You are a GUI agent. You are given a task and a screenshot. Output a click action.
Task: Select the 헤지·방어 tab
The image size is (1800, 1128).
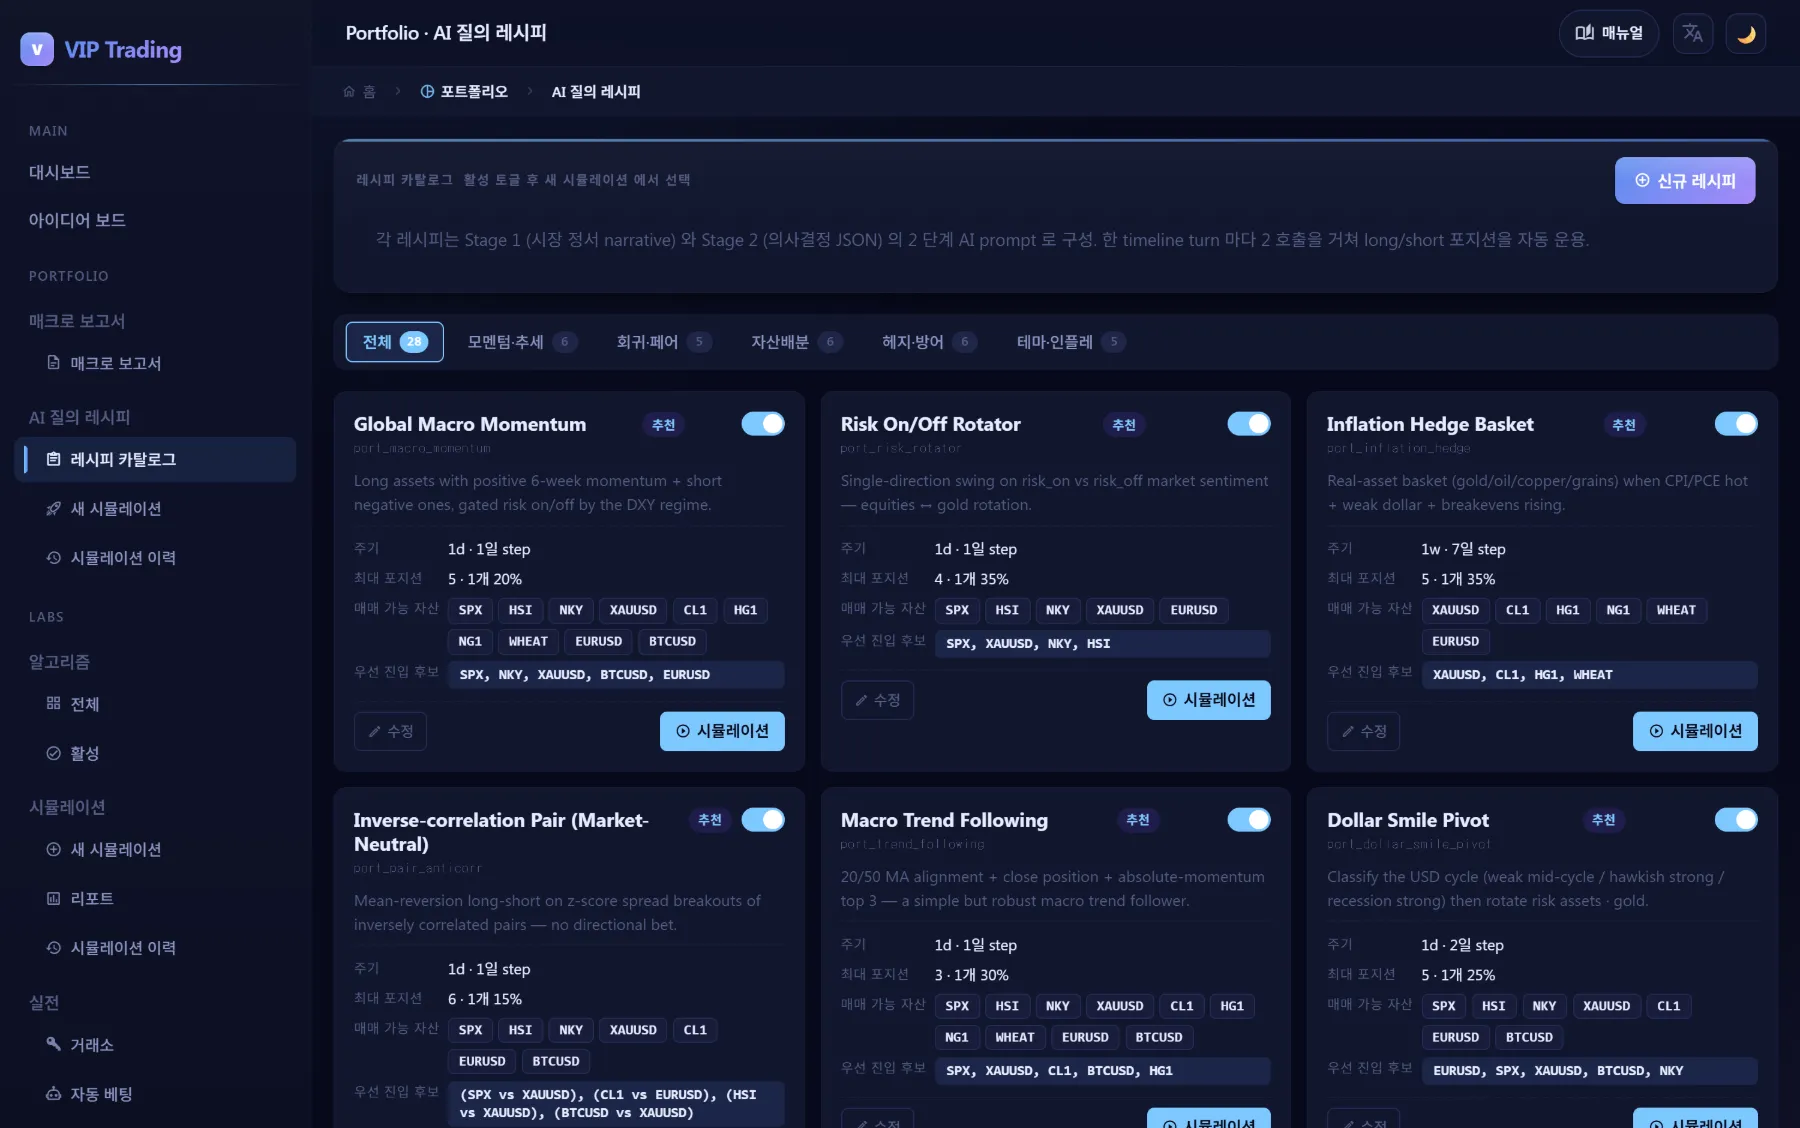coord(929,342)
